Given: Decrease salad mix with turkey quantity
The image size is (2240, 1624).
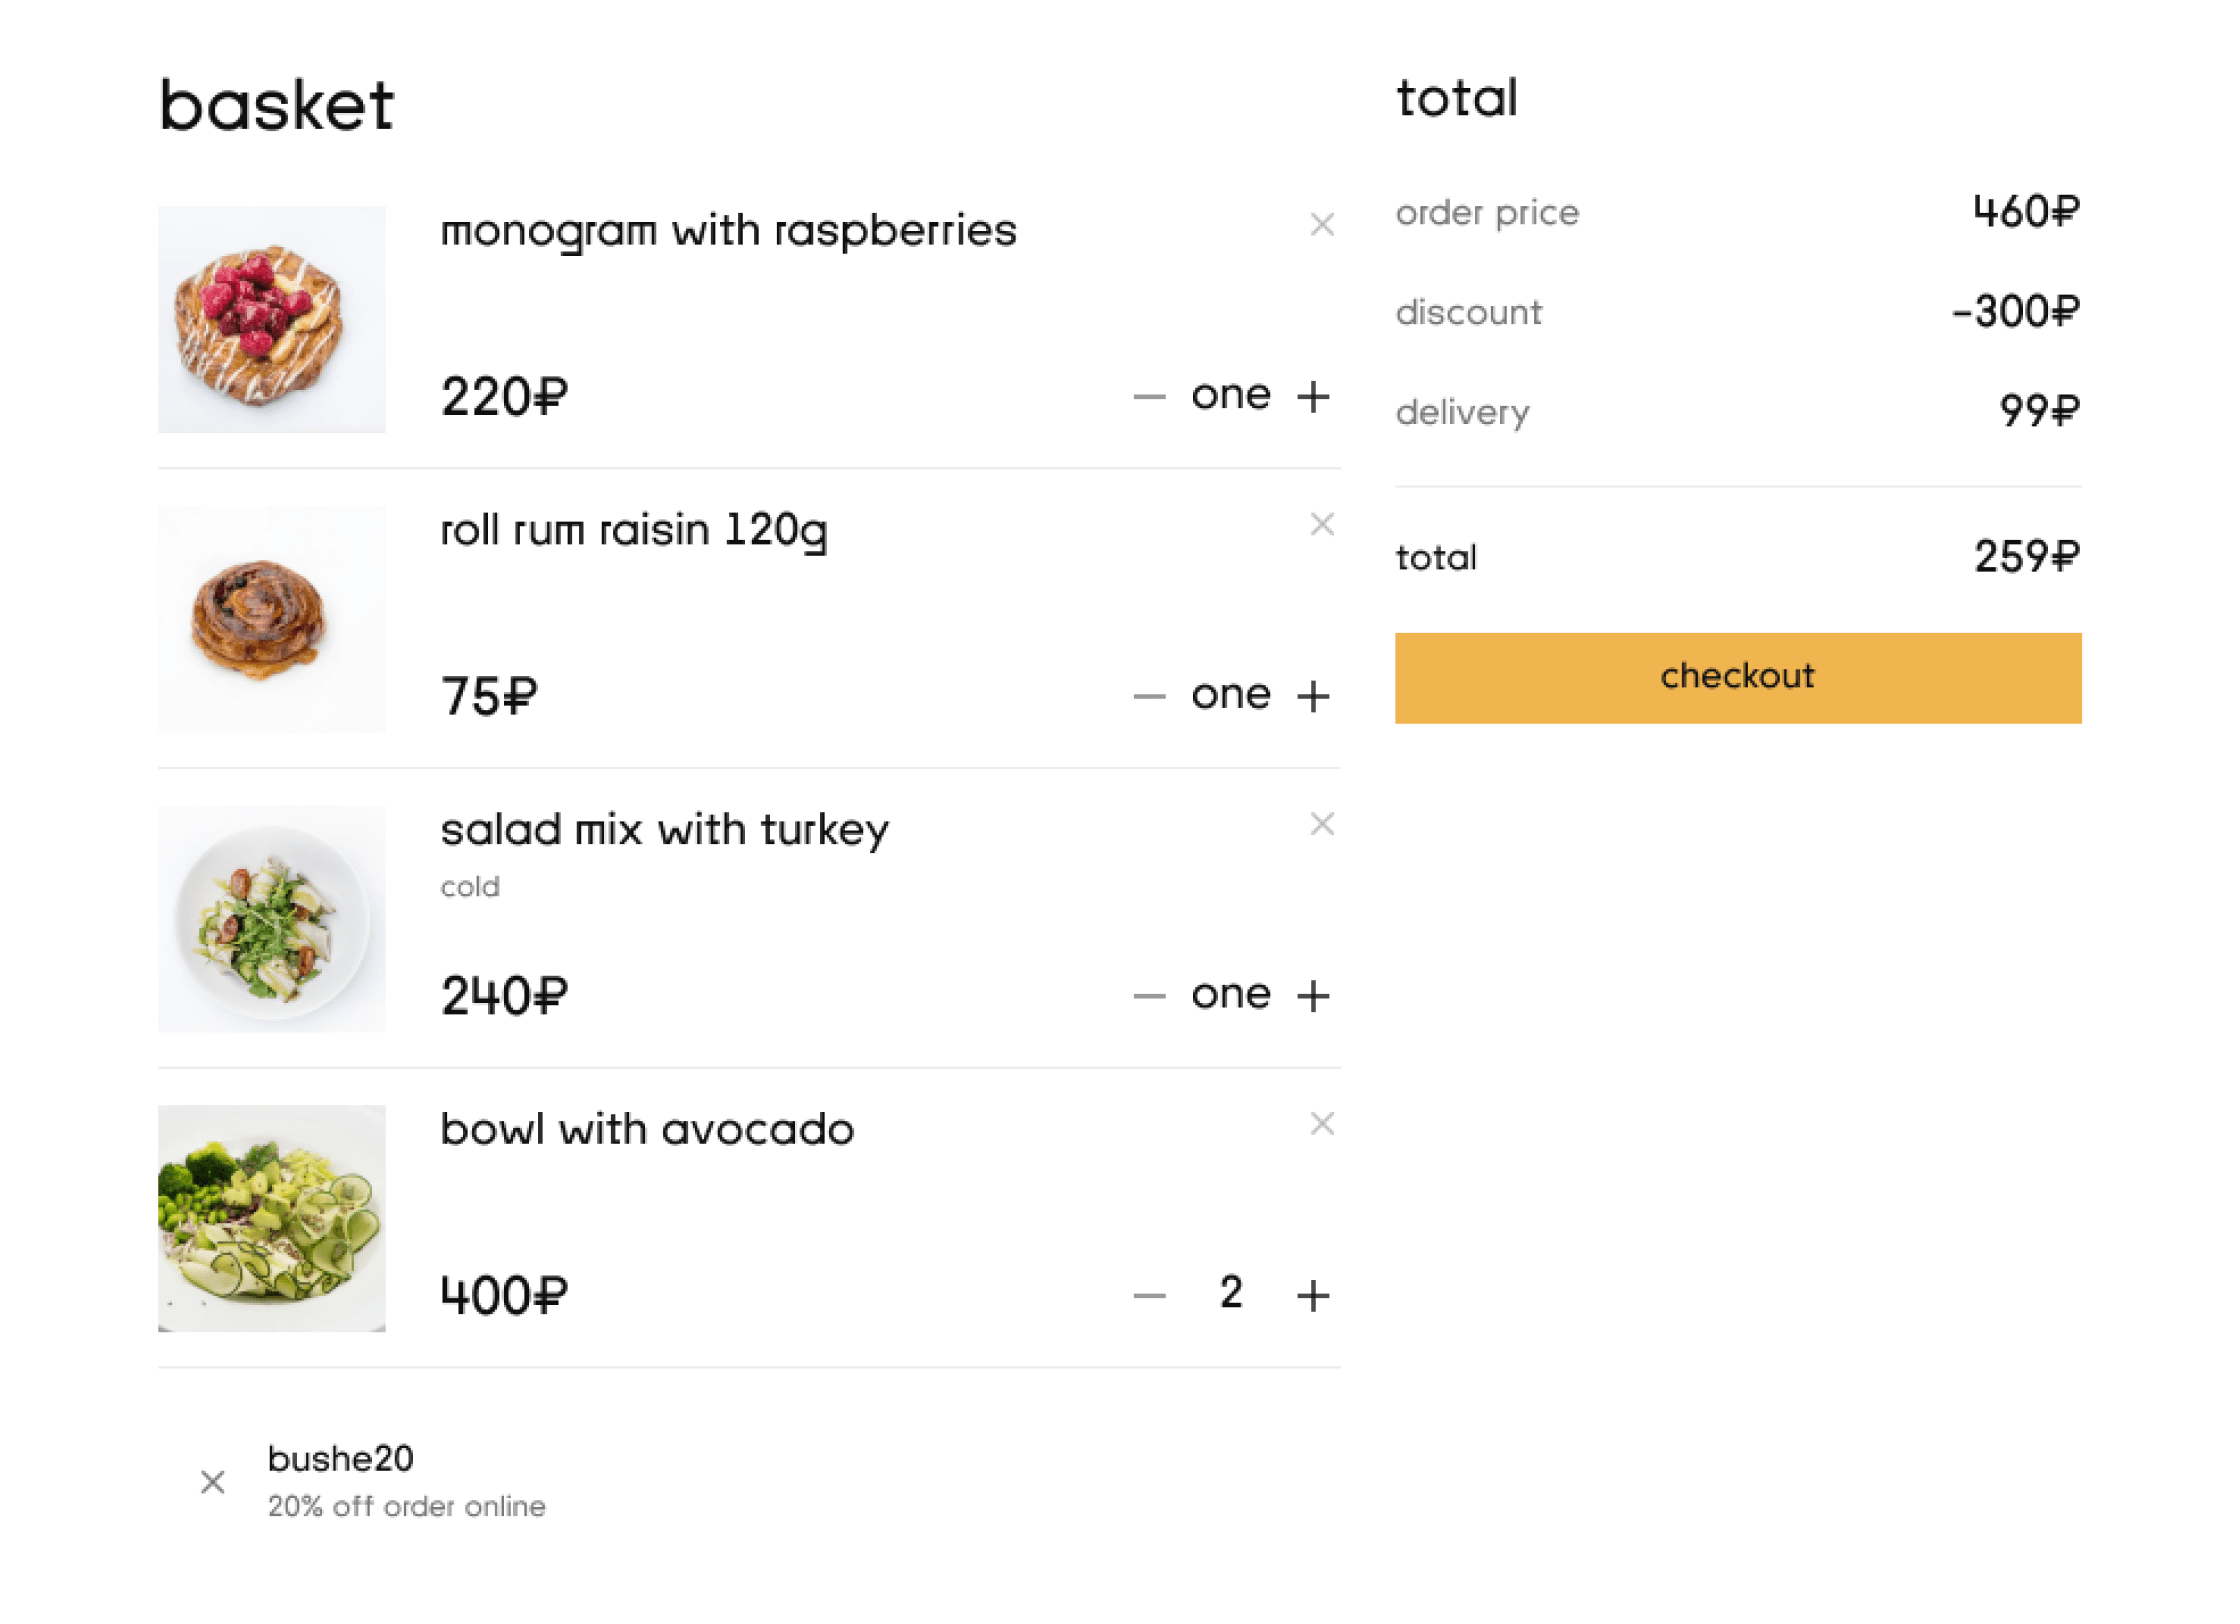Looking at the screenshot, I should pyautogui.click(x=1149, y=996).
